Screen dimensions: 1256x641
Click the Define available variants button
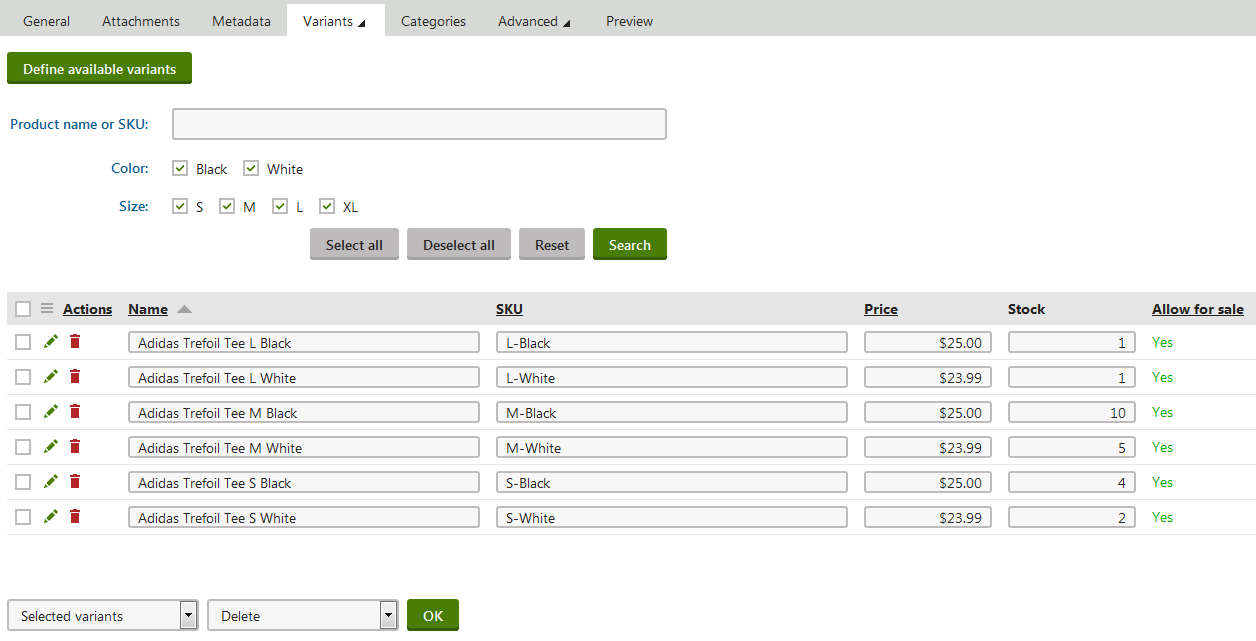tap(99, 69)
